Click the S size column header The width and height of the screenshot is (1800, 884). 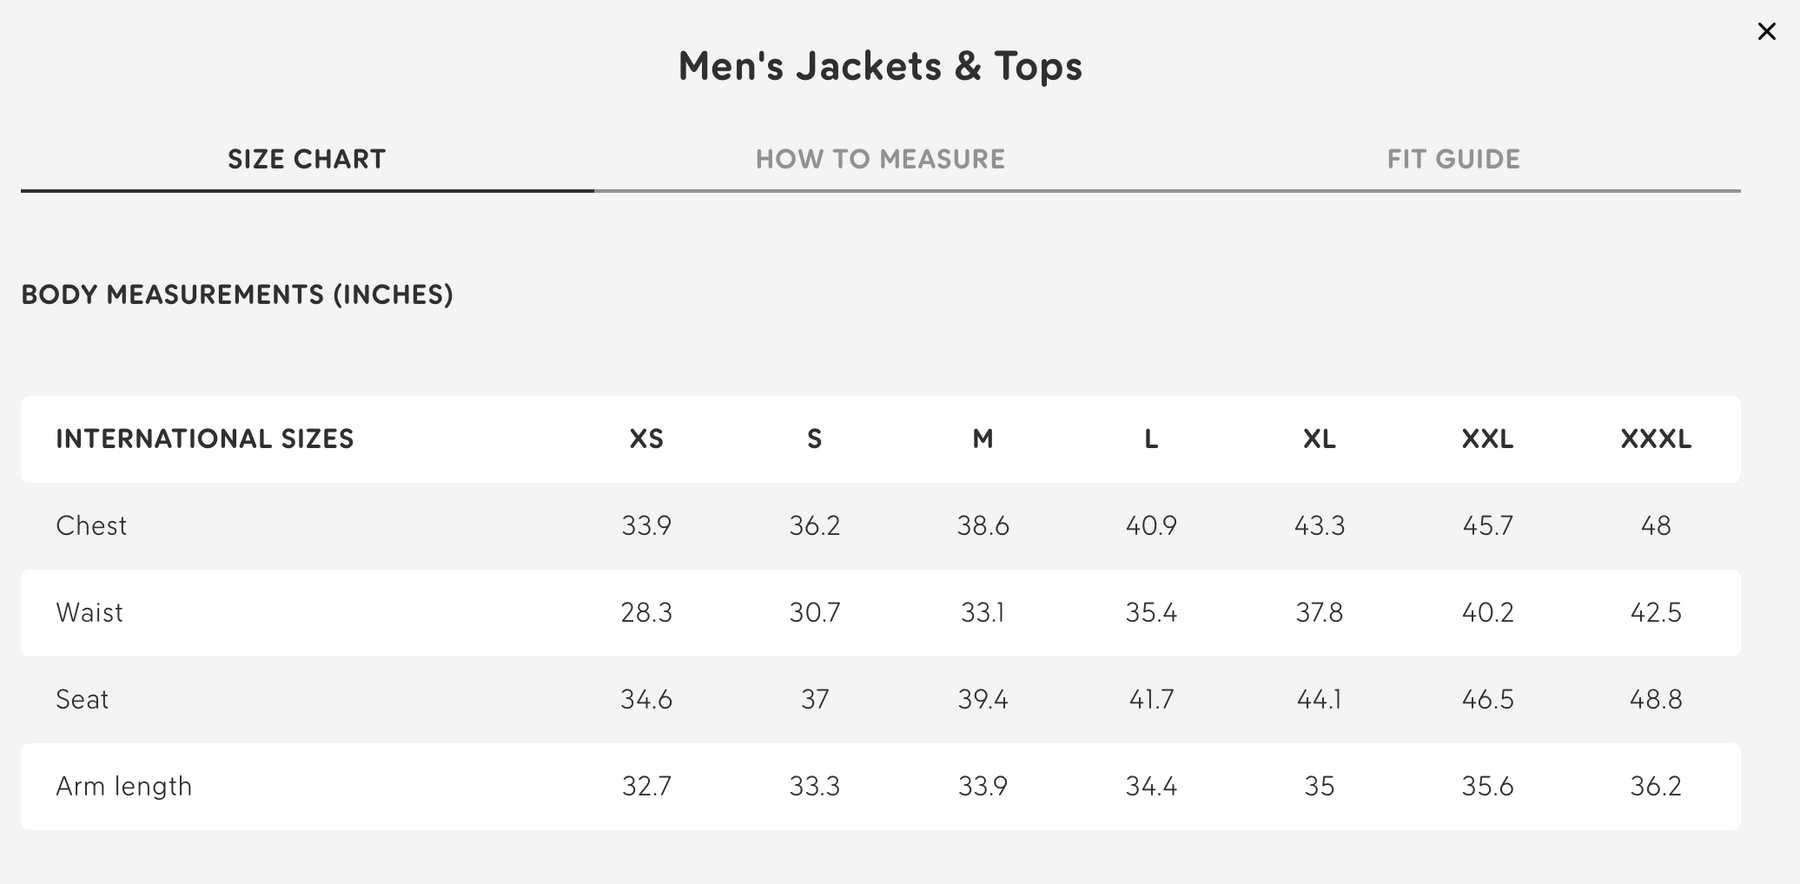click(814, 439)
